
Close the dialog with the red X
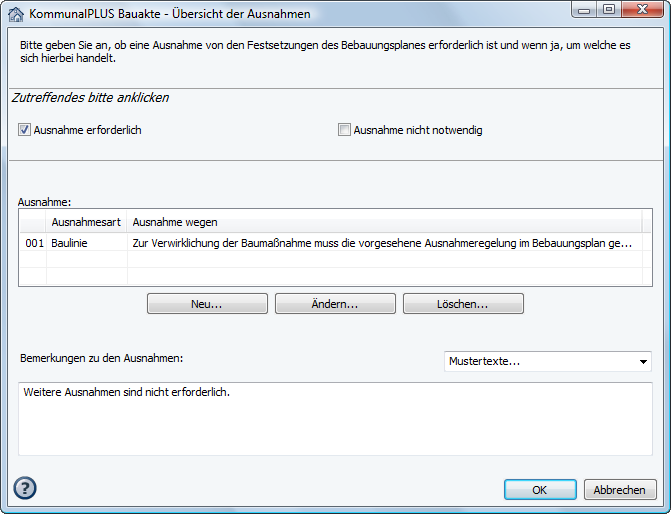pyautogui.click(x=642, y=9)
